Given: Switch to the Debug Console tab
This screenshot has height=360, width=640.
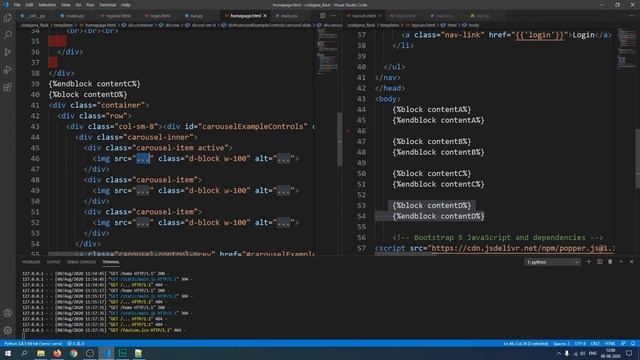Looking at the screenshot, I should [81, 262].
